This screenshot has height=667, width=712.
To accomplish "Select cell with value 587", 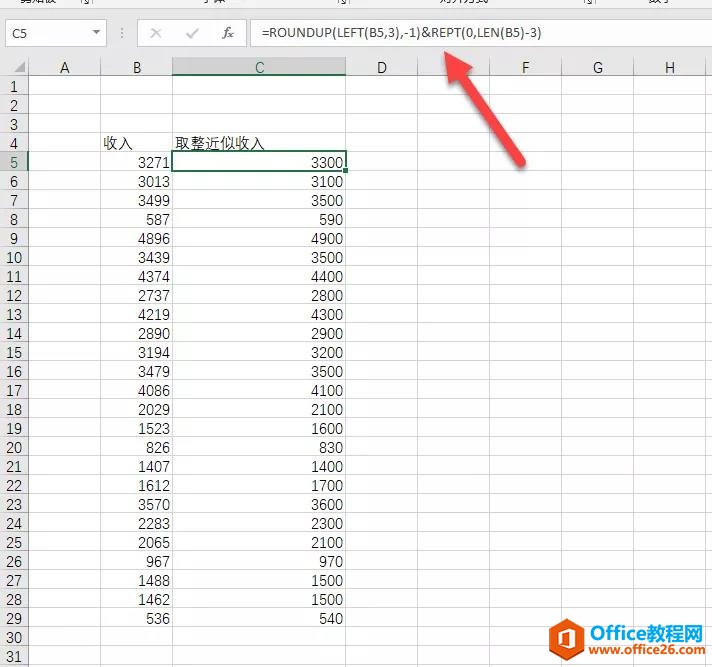I will click(x=137, y=219).
